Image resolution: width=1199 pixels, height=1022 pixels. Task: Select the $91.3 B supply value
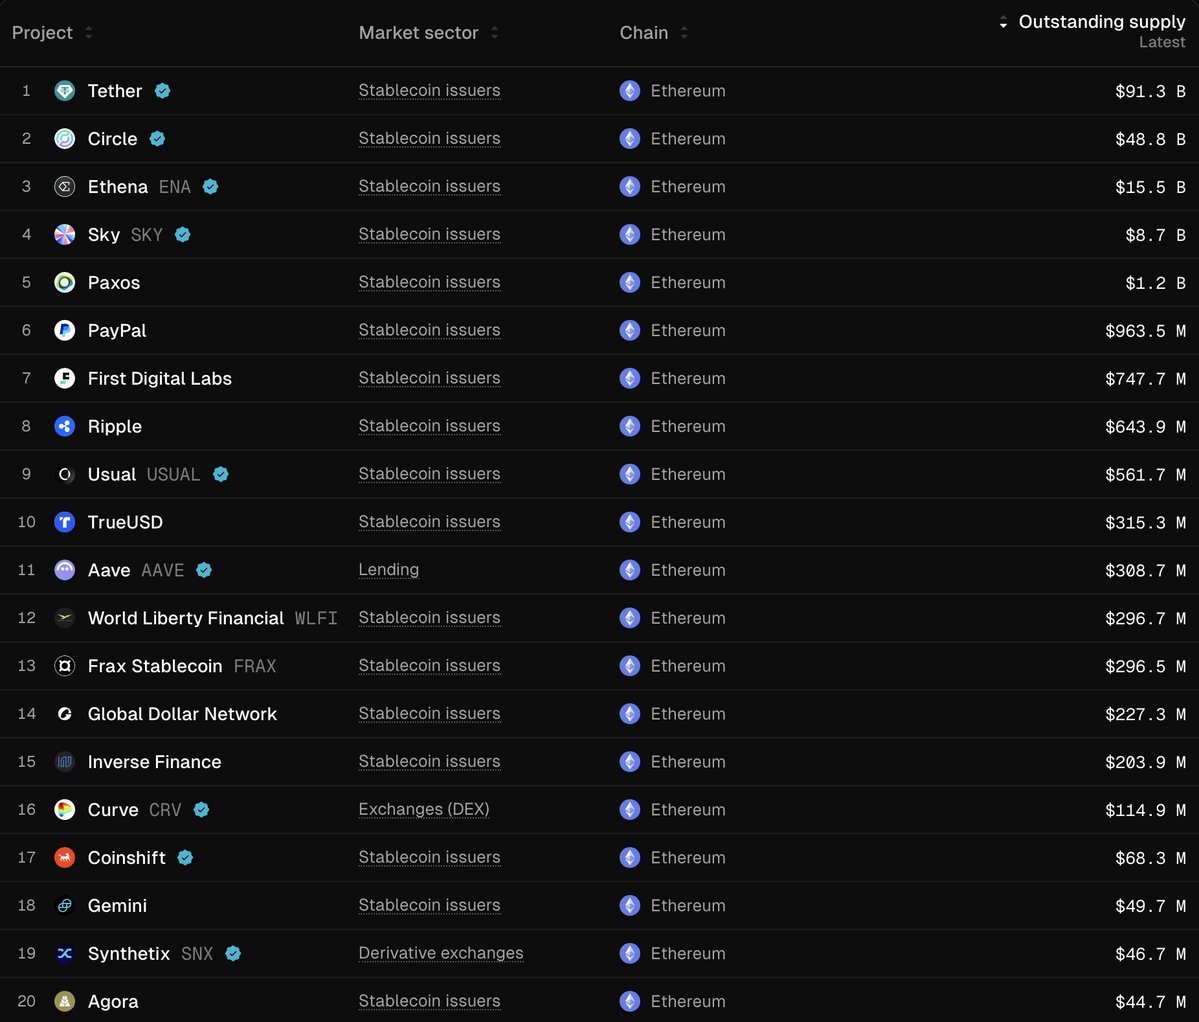(x=1150, y=92)
